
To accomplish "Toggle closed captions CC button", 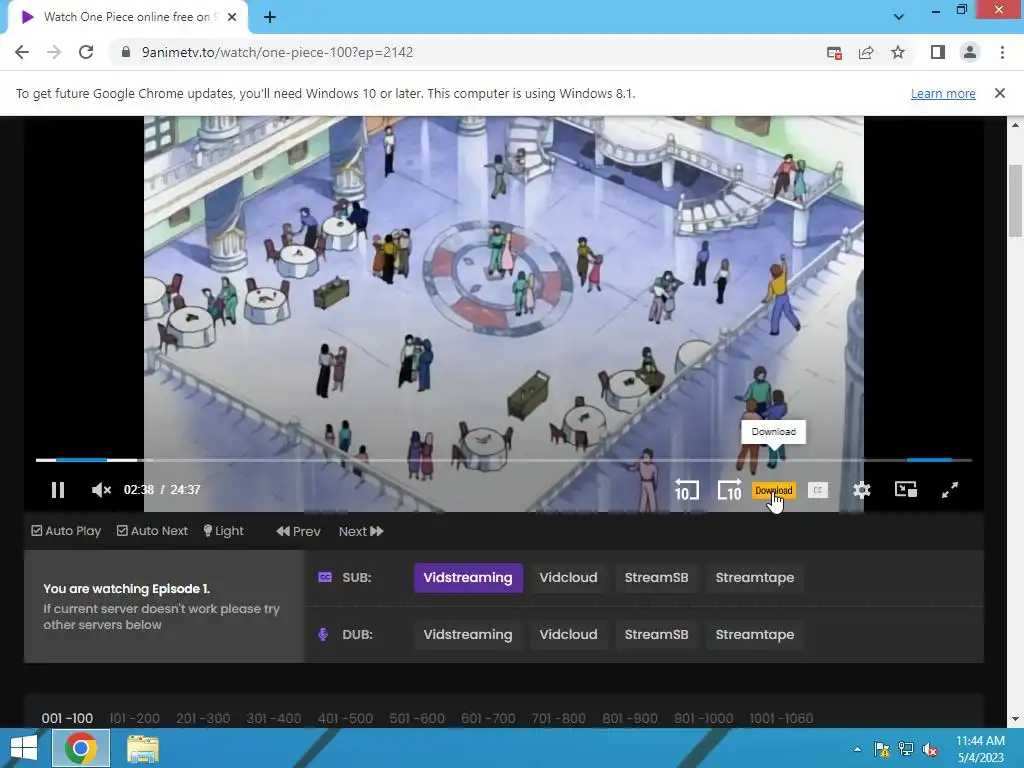I will point(818,490).
